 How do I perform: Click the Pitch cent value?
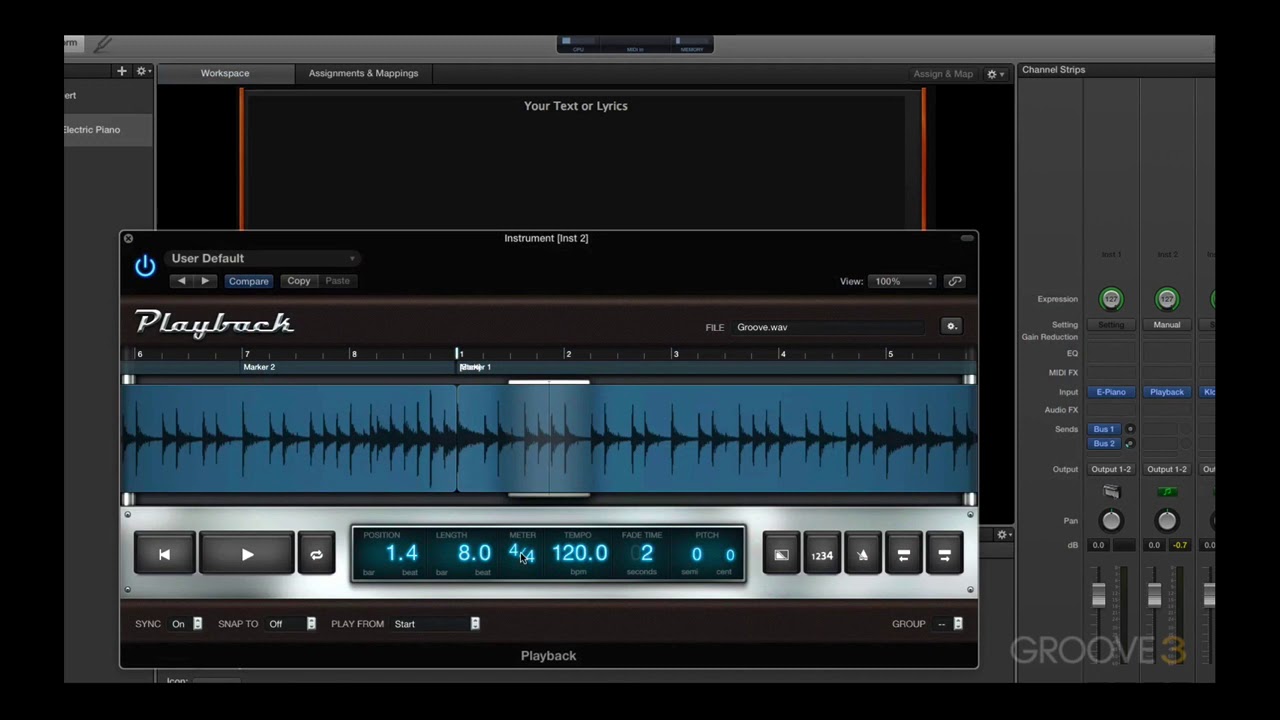(730, 555)
